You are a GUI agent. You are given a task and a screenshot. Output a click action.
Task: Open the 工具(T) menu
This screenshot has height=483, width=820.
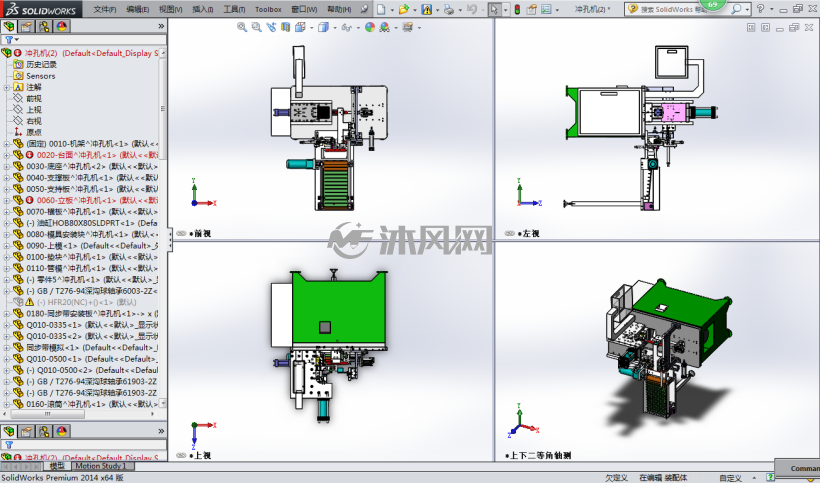tap(234, 9)
